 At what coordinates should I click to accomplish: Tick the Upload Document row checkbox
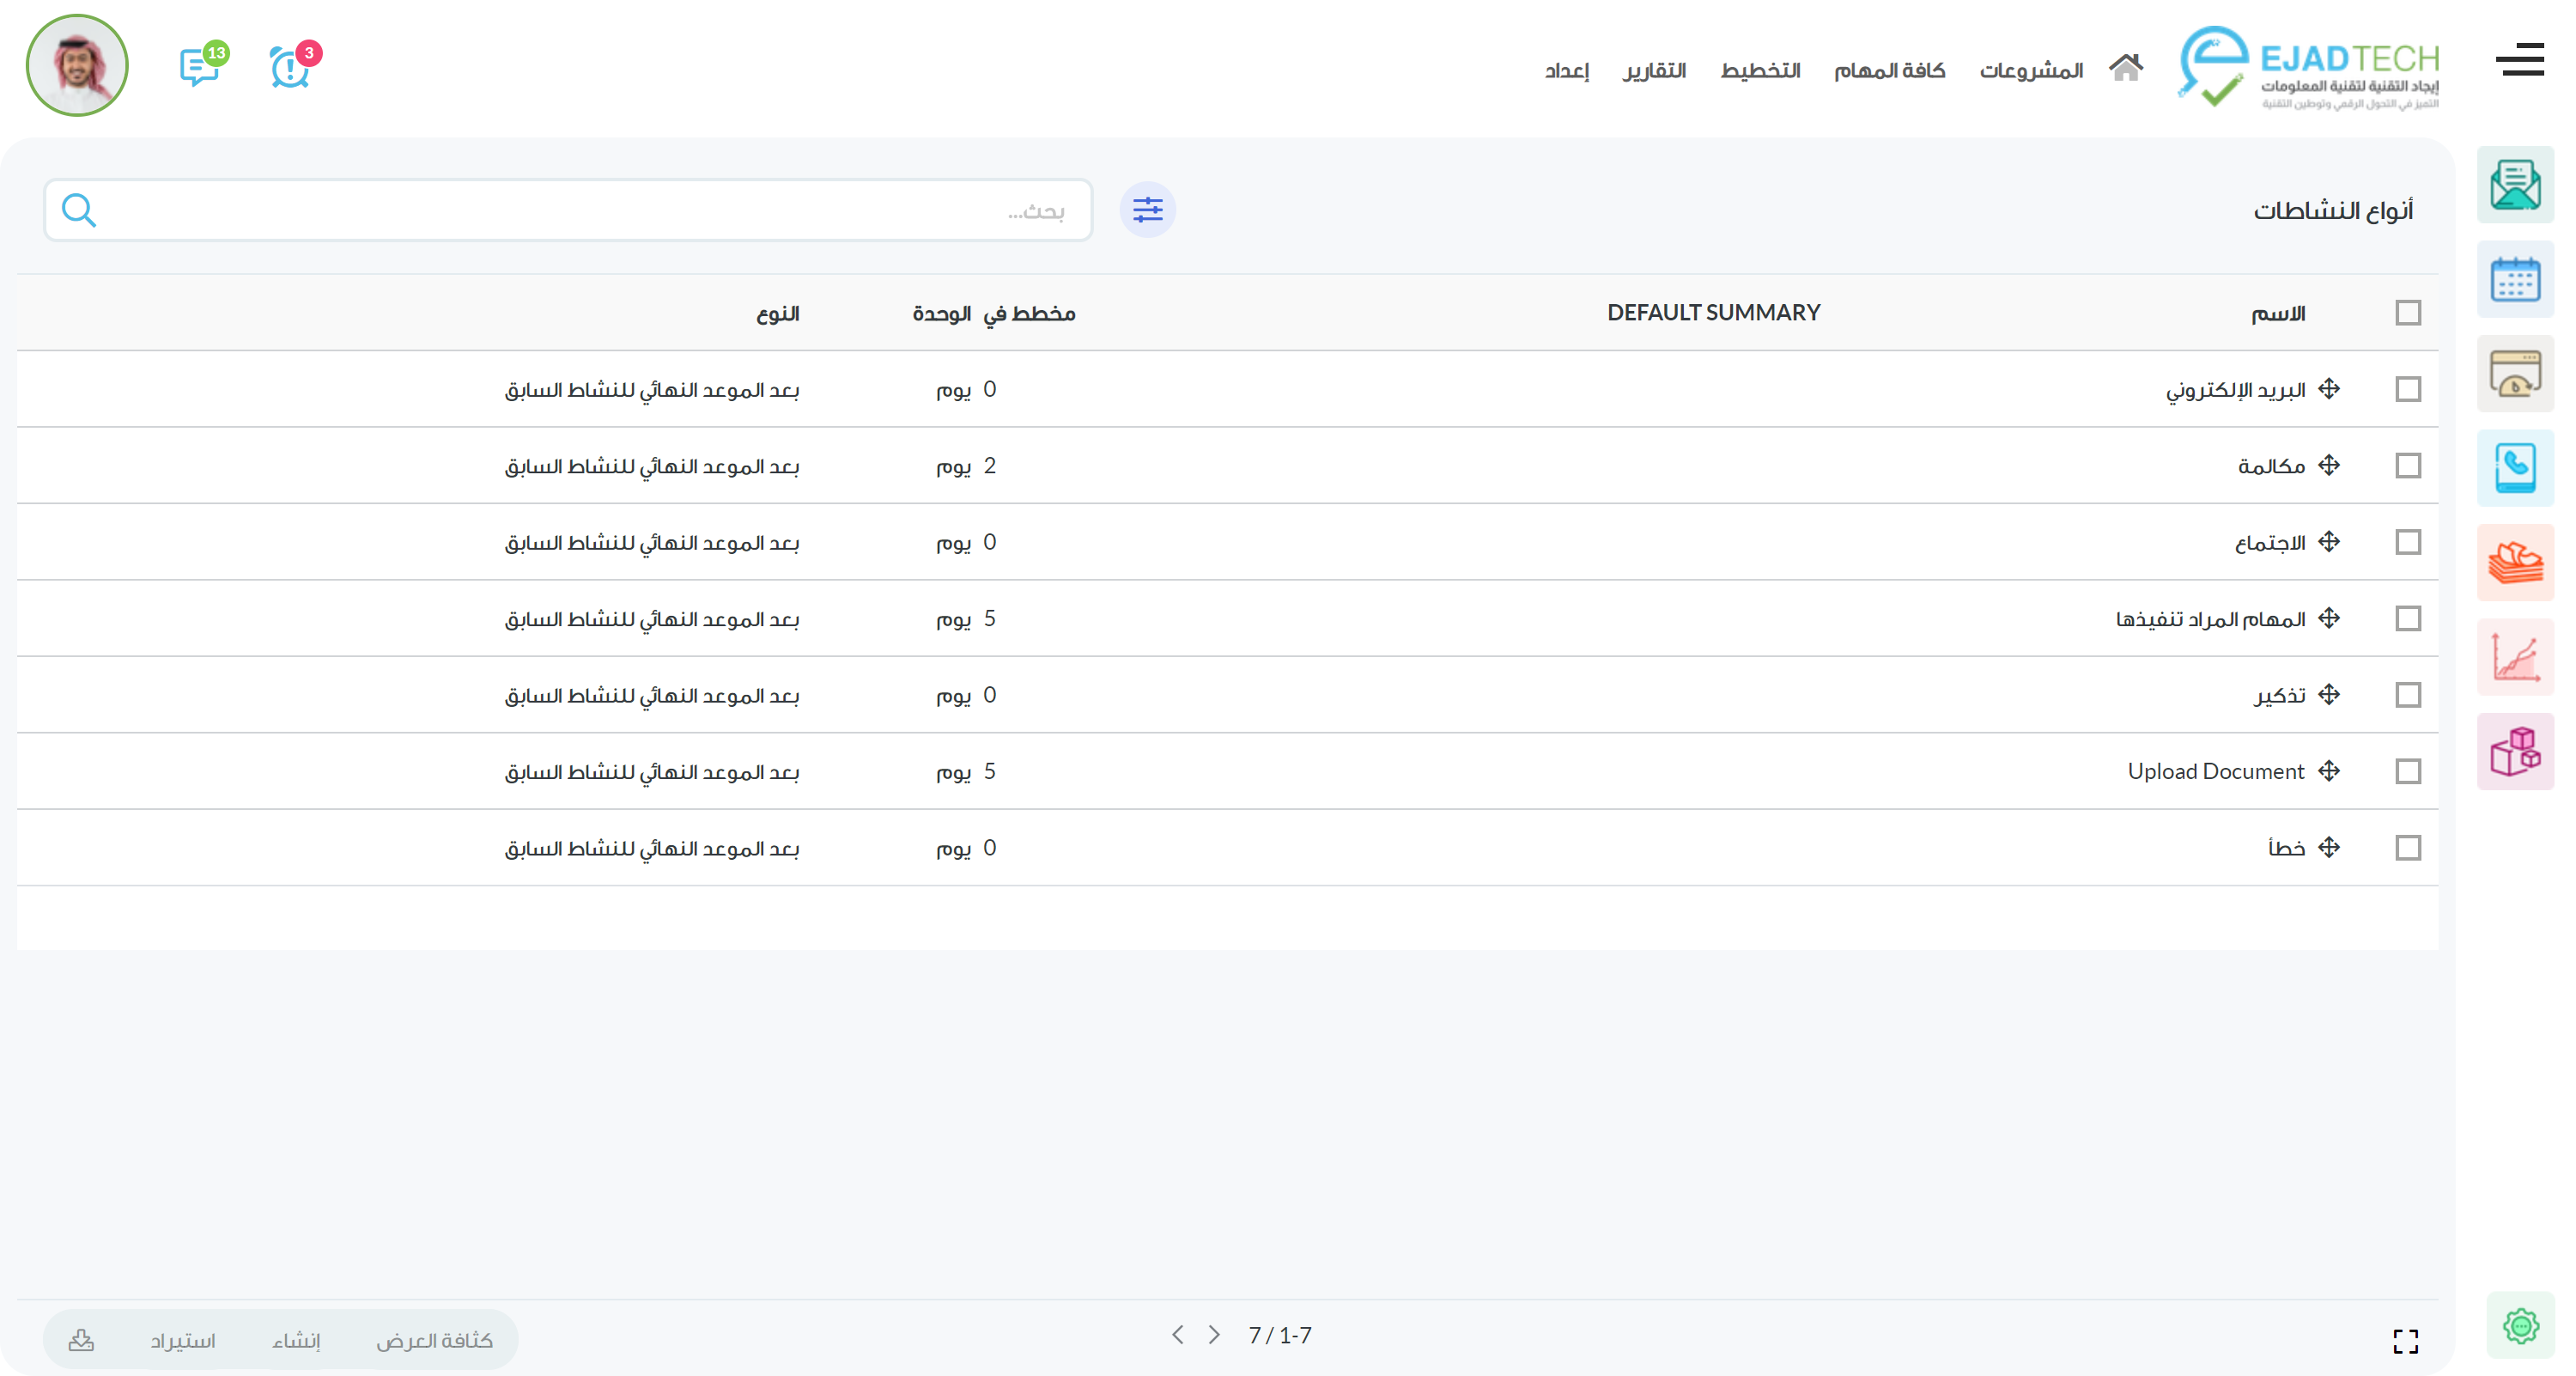coord(2408,772)
